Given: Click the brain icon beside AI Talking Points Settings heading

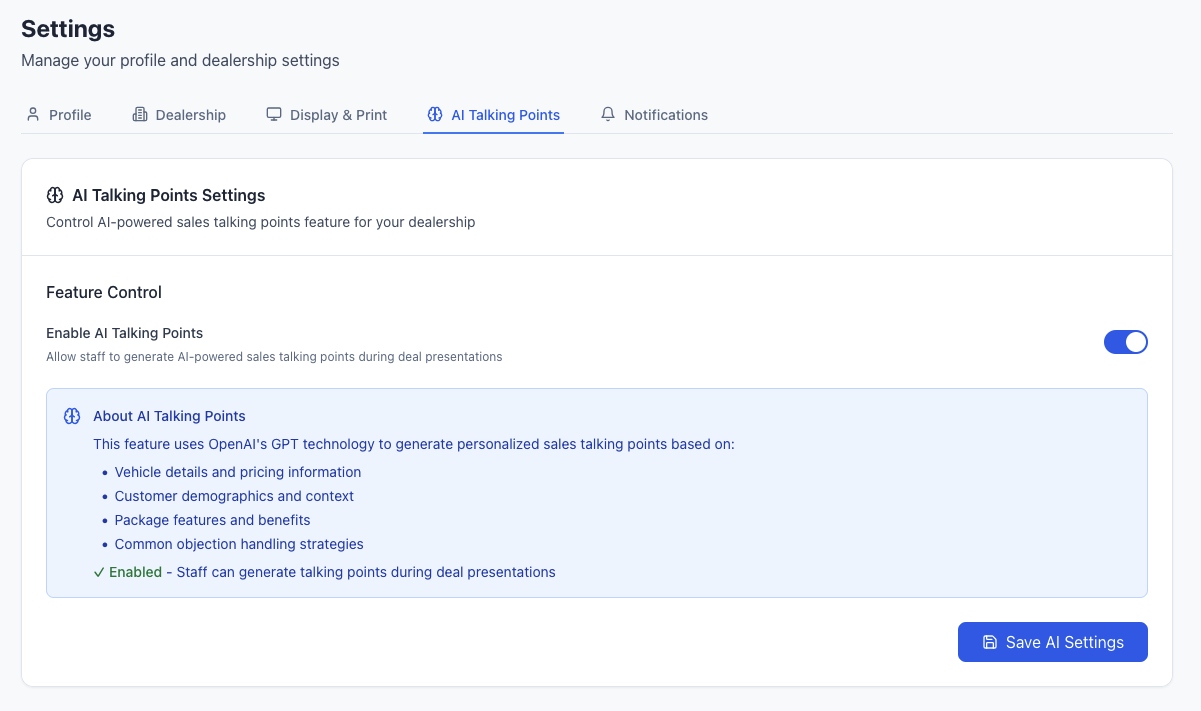Looking at the screenshot, I should point(56,195).
